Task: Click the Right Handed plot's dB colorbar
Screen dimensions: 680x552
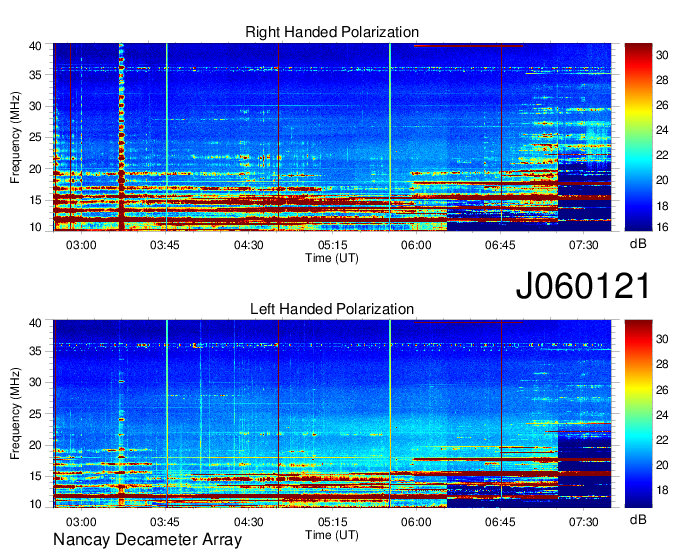Action: coord(638,137)
